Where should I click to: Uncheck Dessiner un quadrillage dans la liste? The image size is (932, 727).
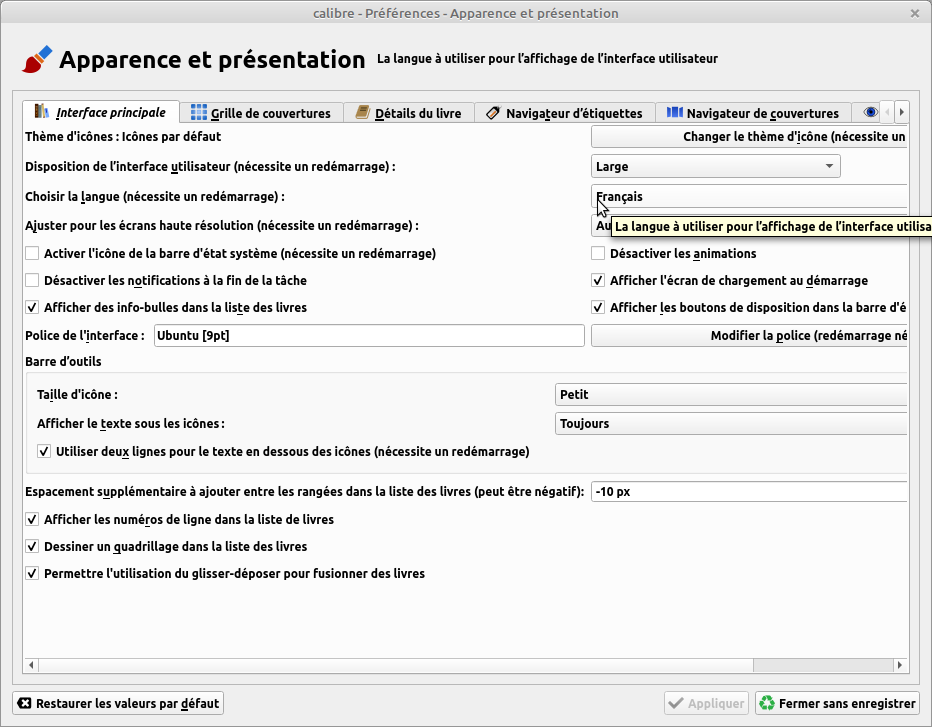[x=32, y=546]
